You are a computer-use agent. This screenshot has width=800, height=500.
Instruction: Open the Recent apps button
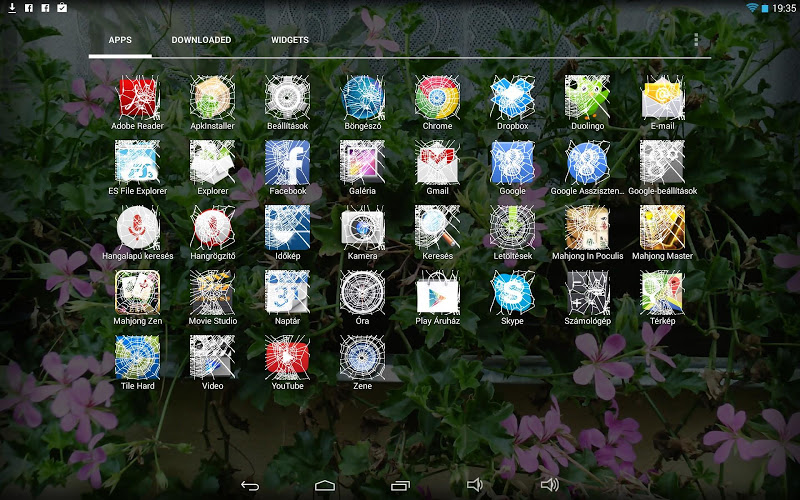pyautogui.click(x=400, y=485)
